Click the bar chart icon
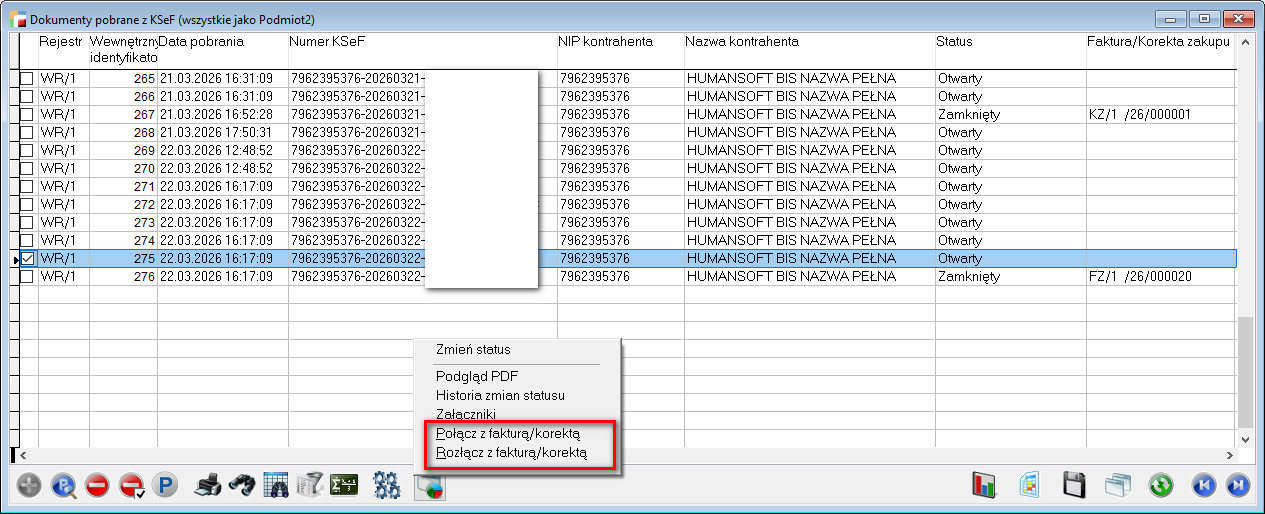 point(984,486)
